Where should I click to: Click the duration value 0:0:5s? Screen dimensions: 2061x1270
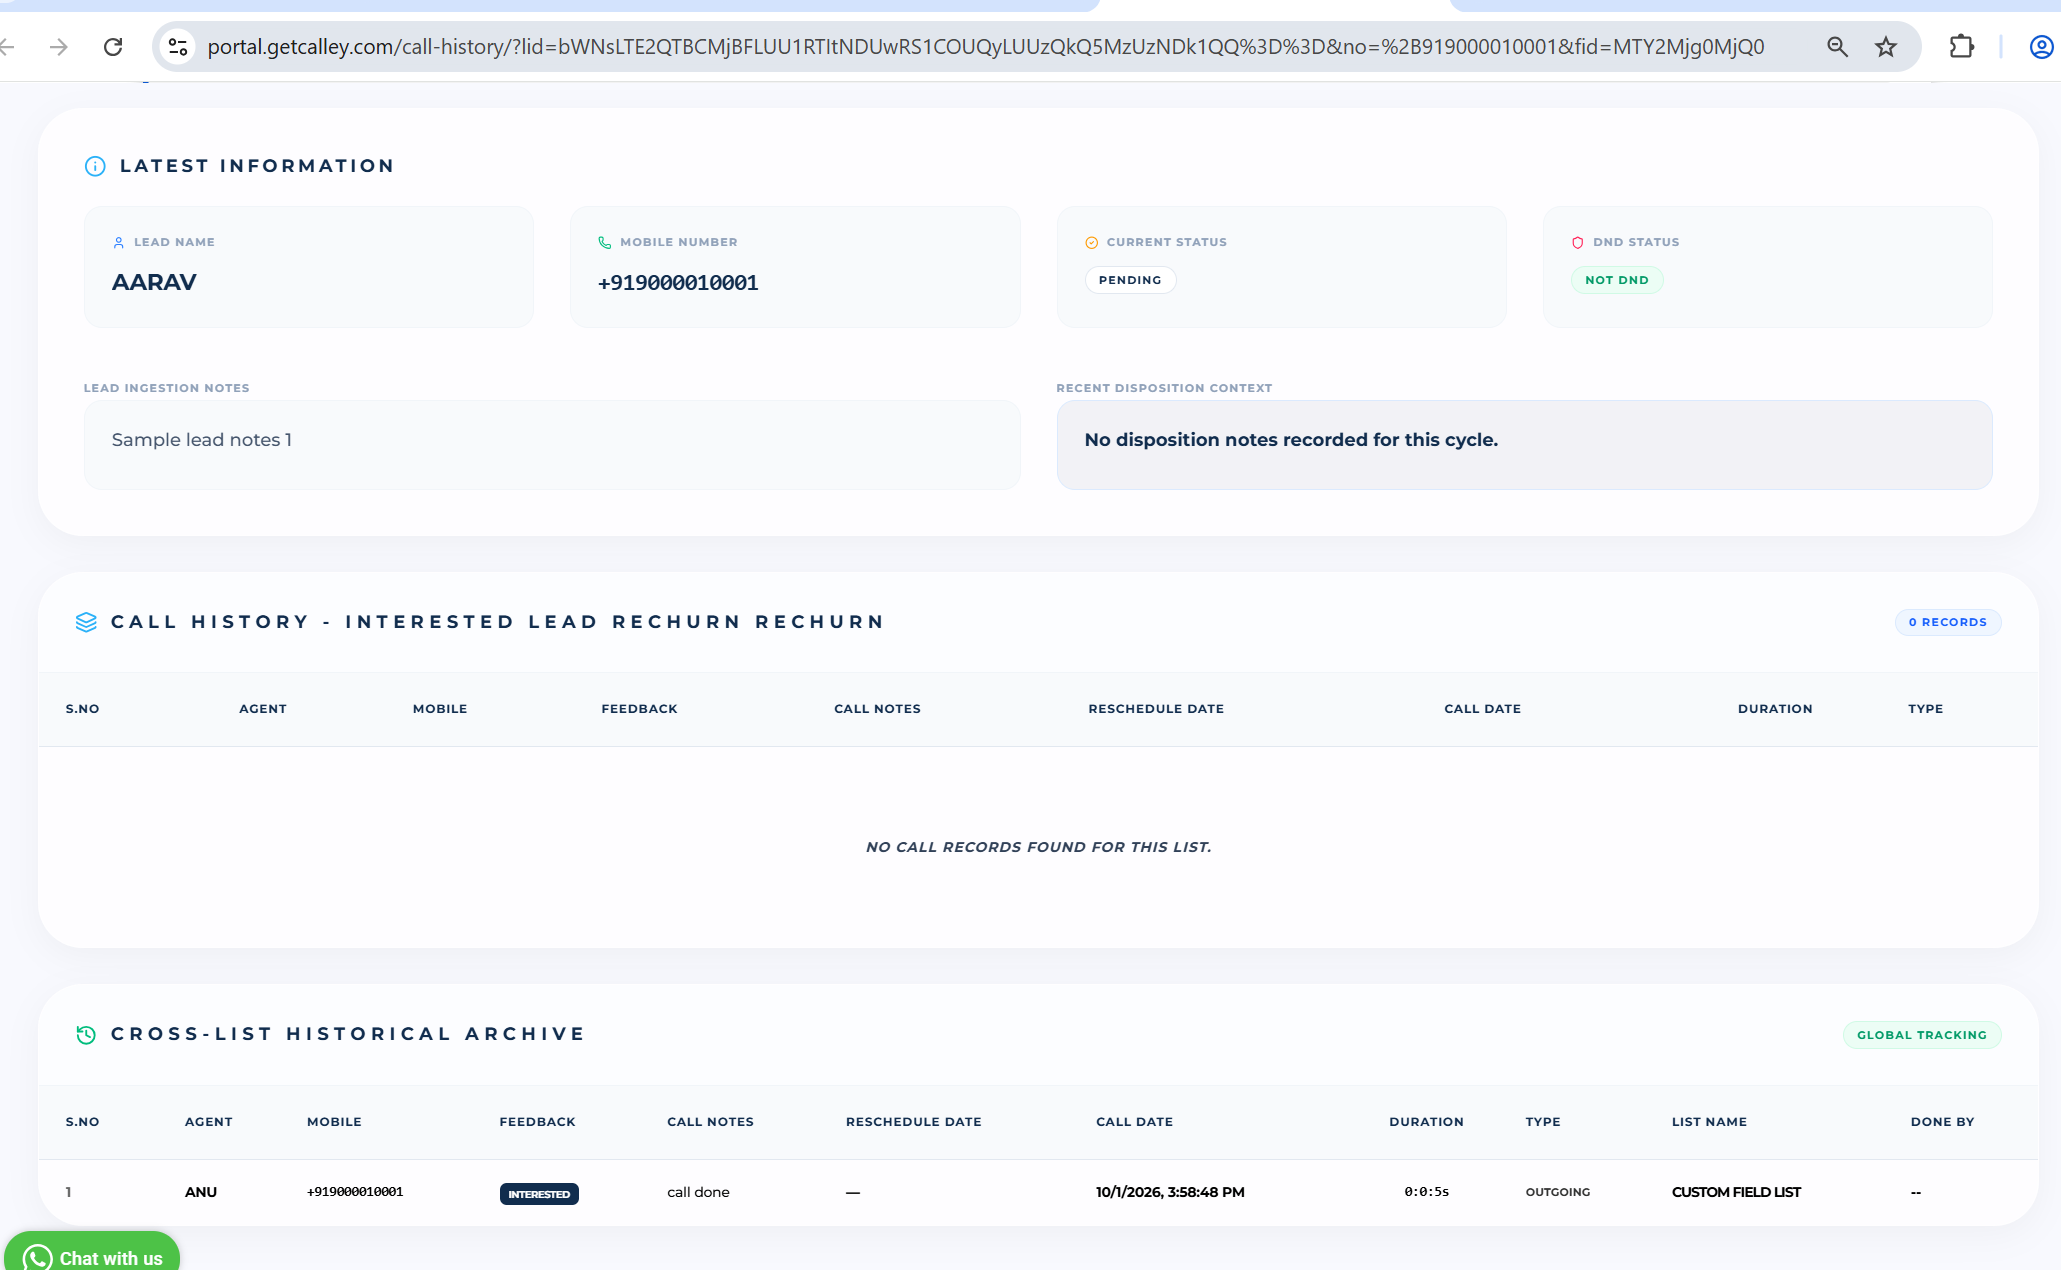1426,1192
